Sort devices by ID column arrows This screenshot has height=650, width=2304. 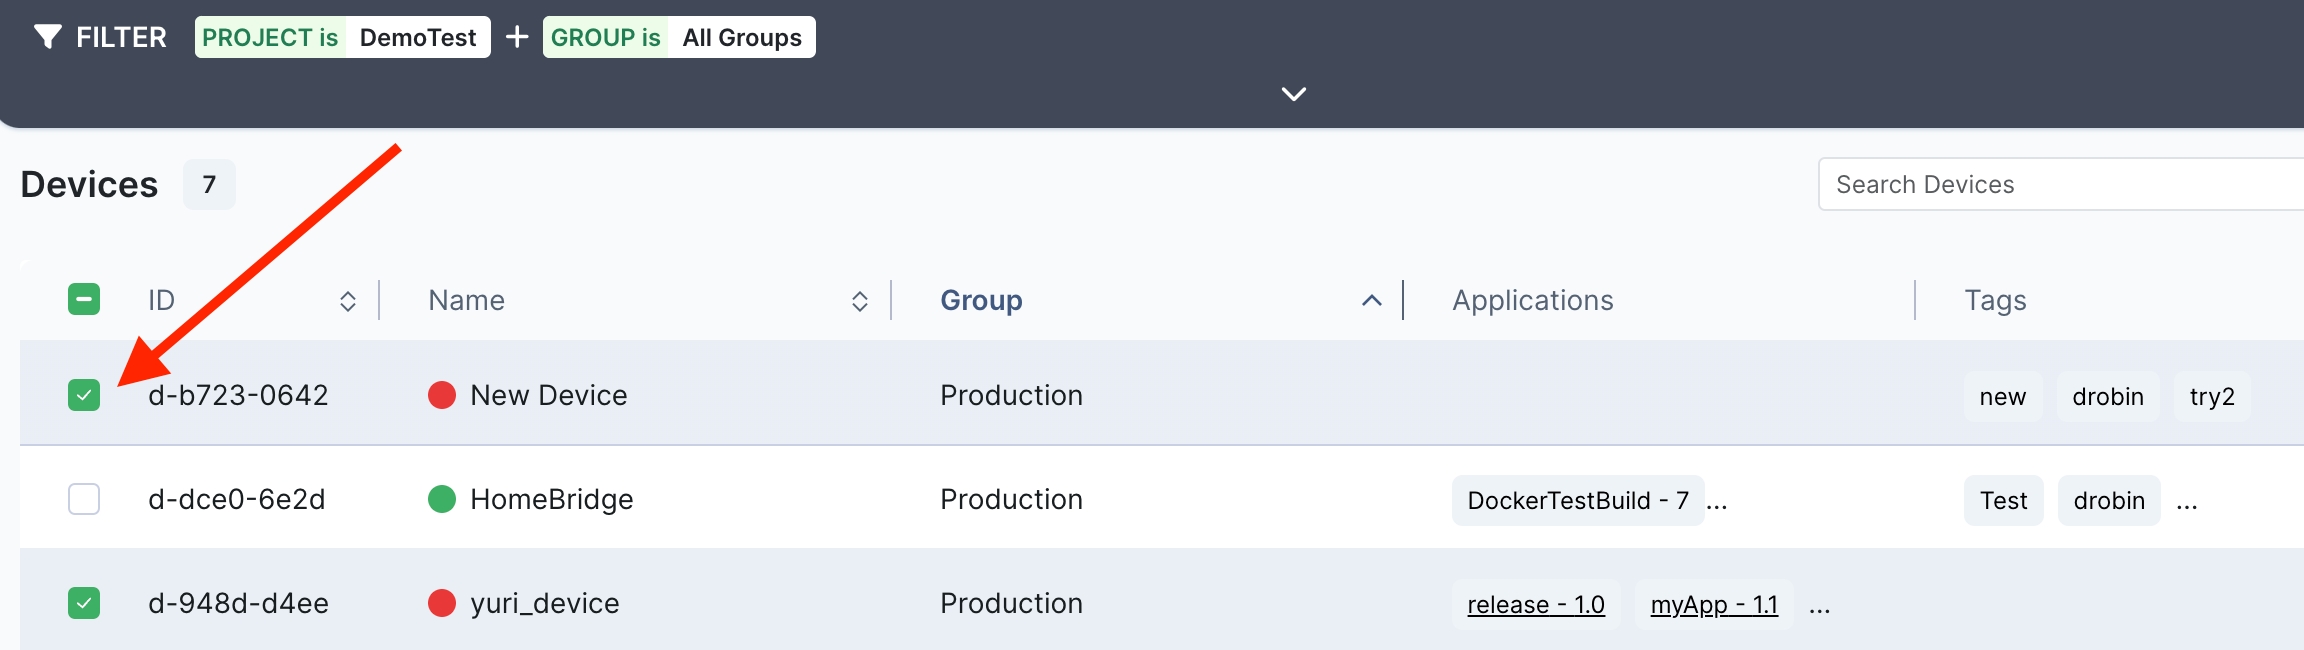[x=348, y=301]
